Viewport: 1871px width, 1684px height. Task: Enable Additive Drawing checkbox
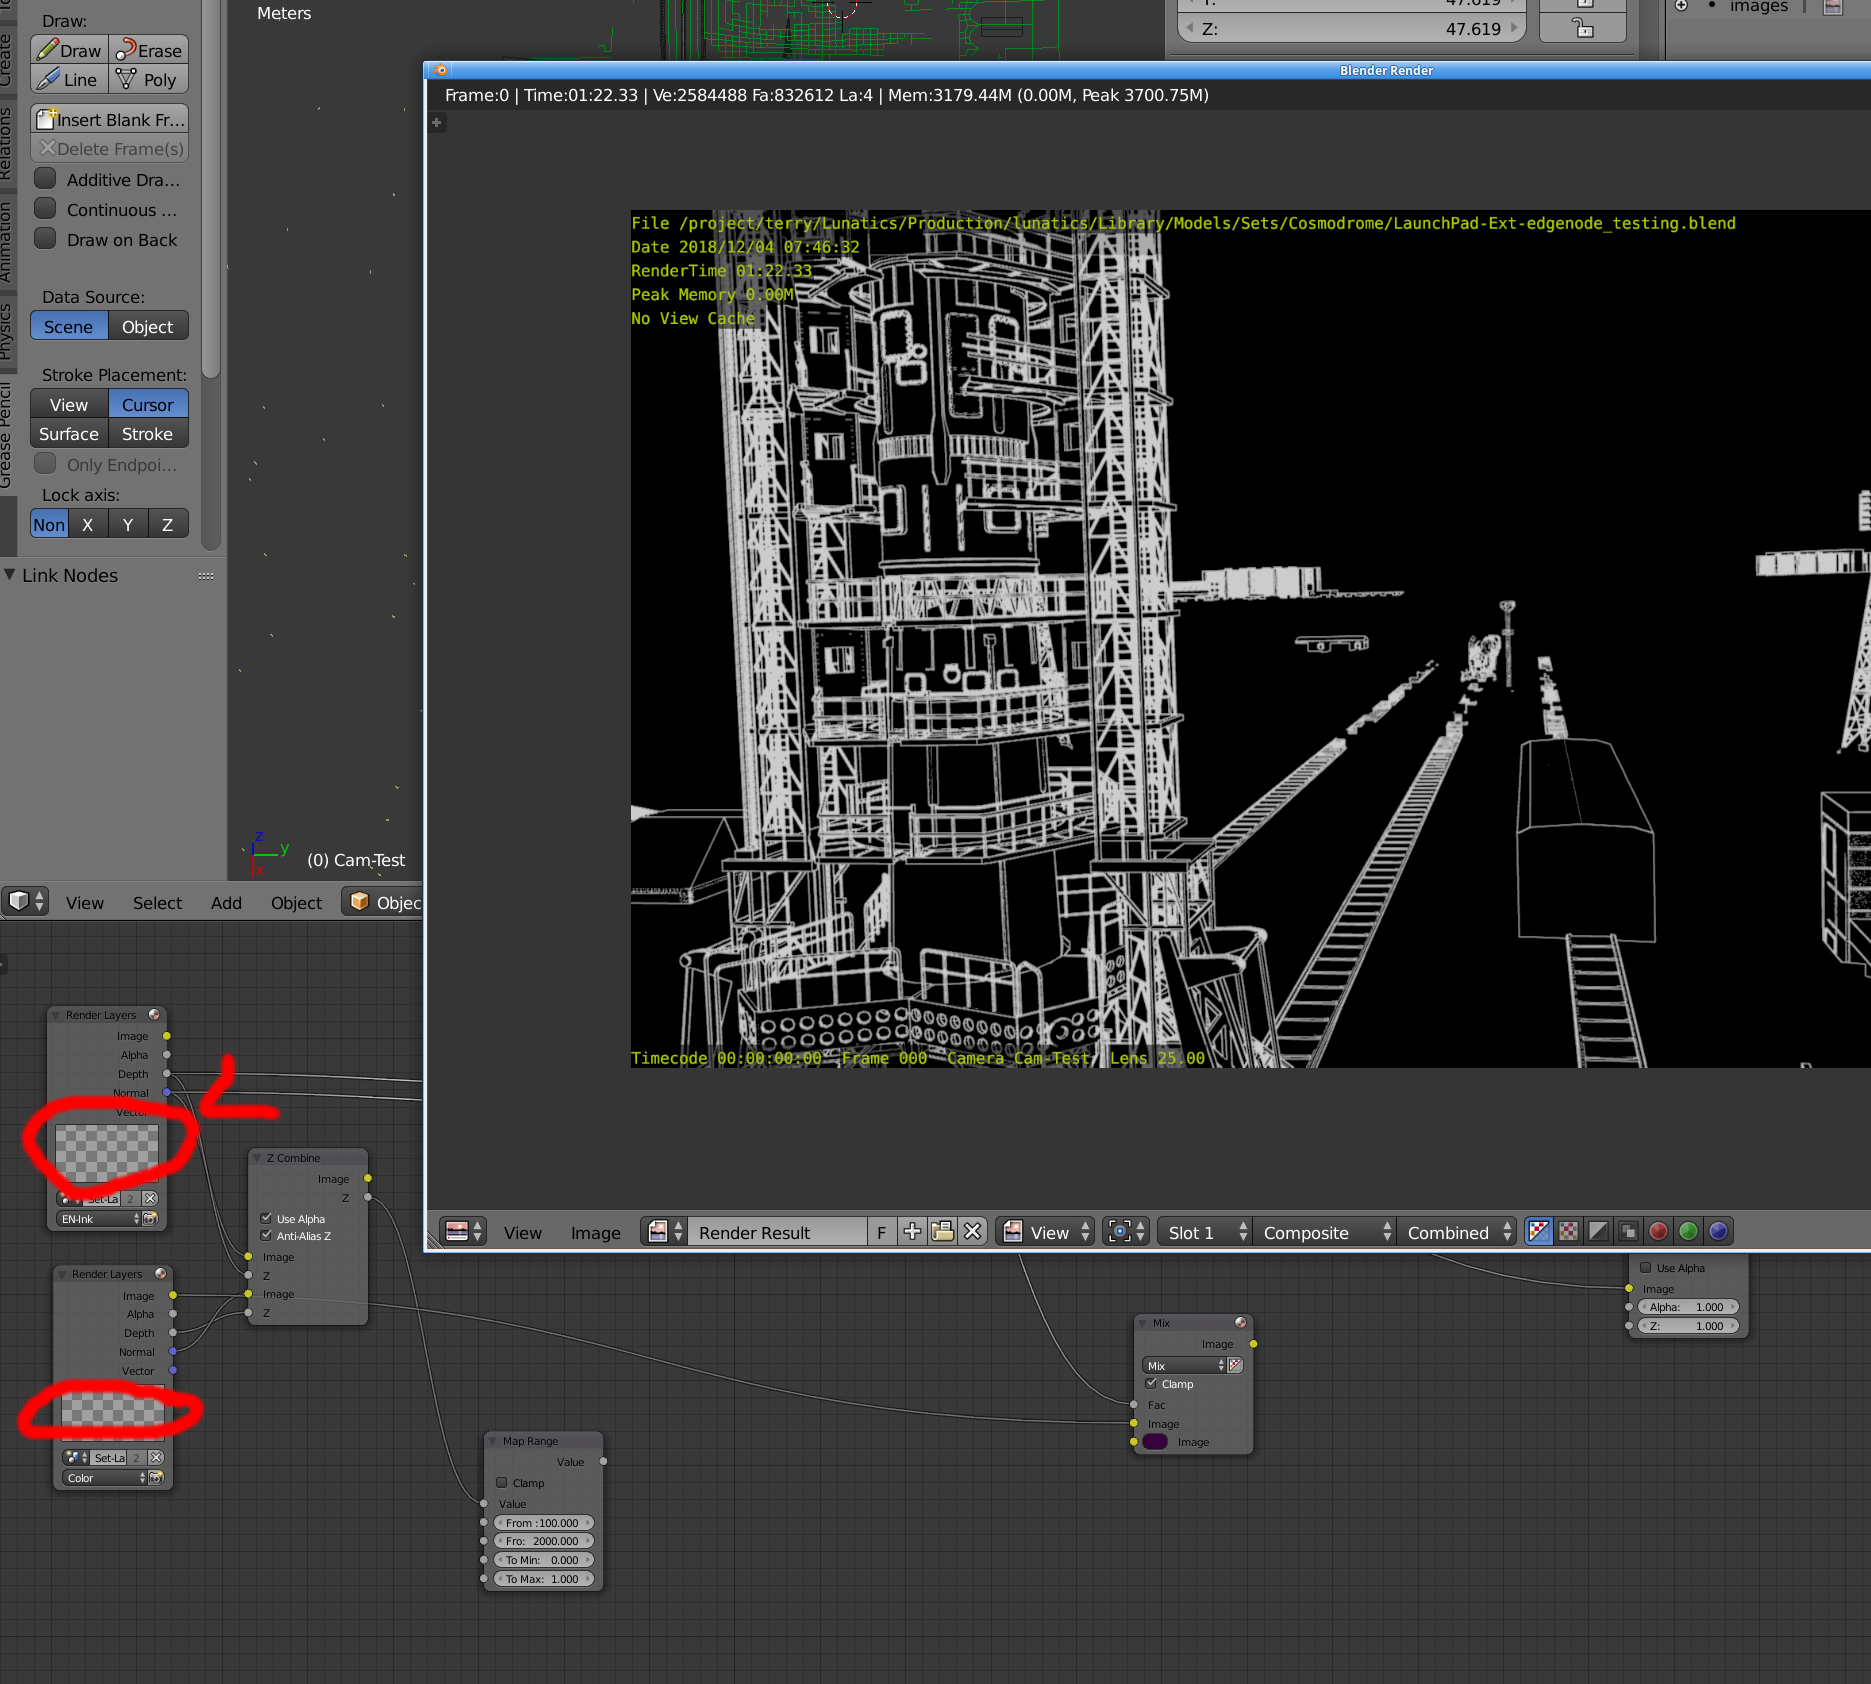[x=45, y=180]
